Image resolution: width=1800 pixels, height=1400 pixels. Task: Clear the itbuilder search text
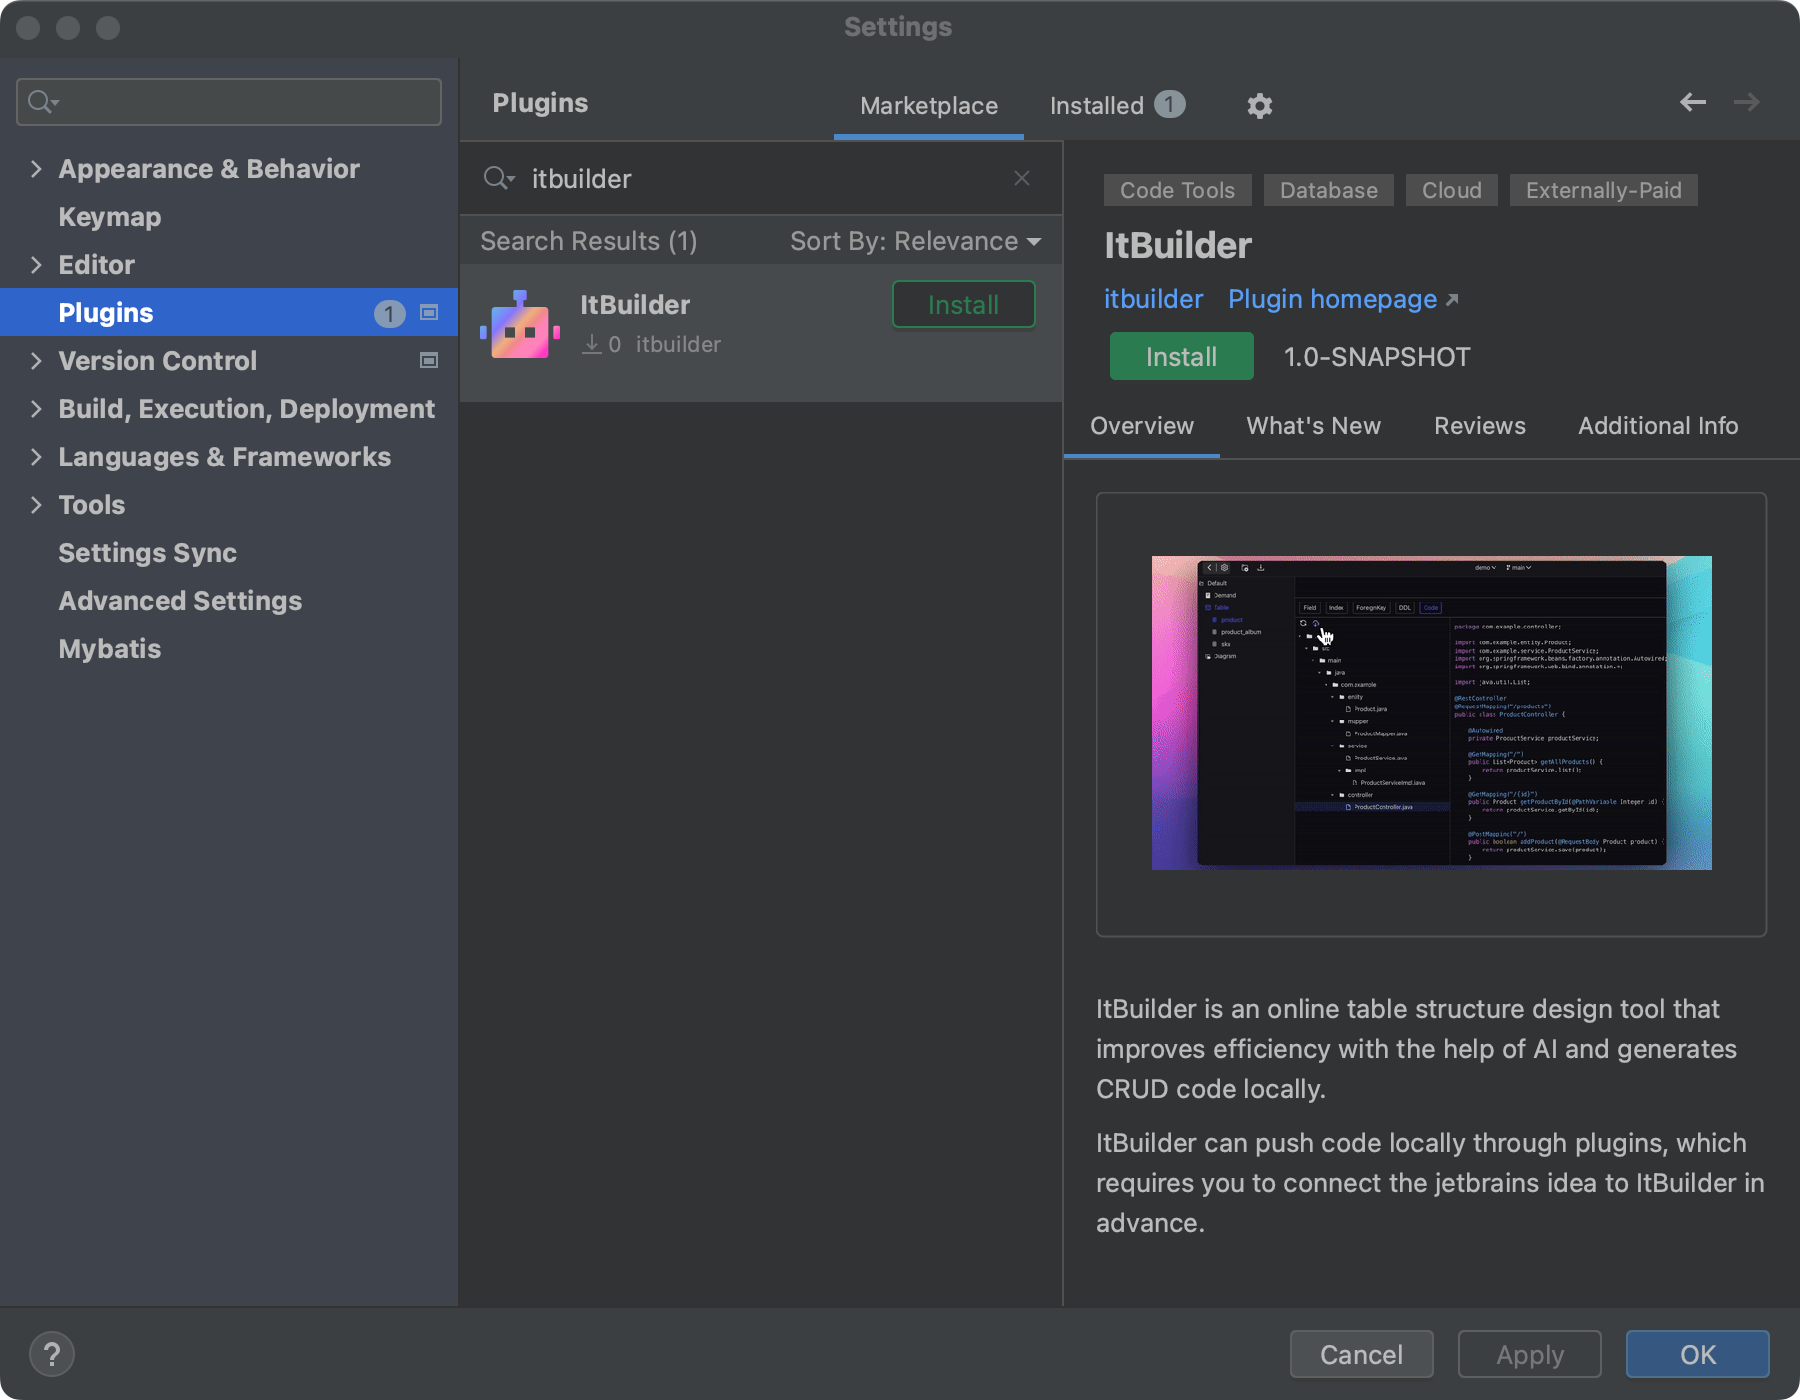point(1022,178)
